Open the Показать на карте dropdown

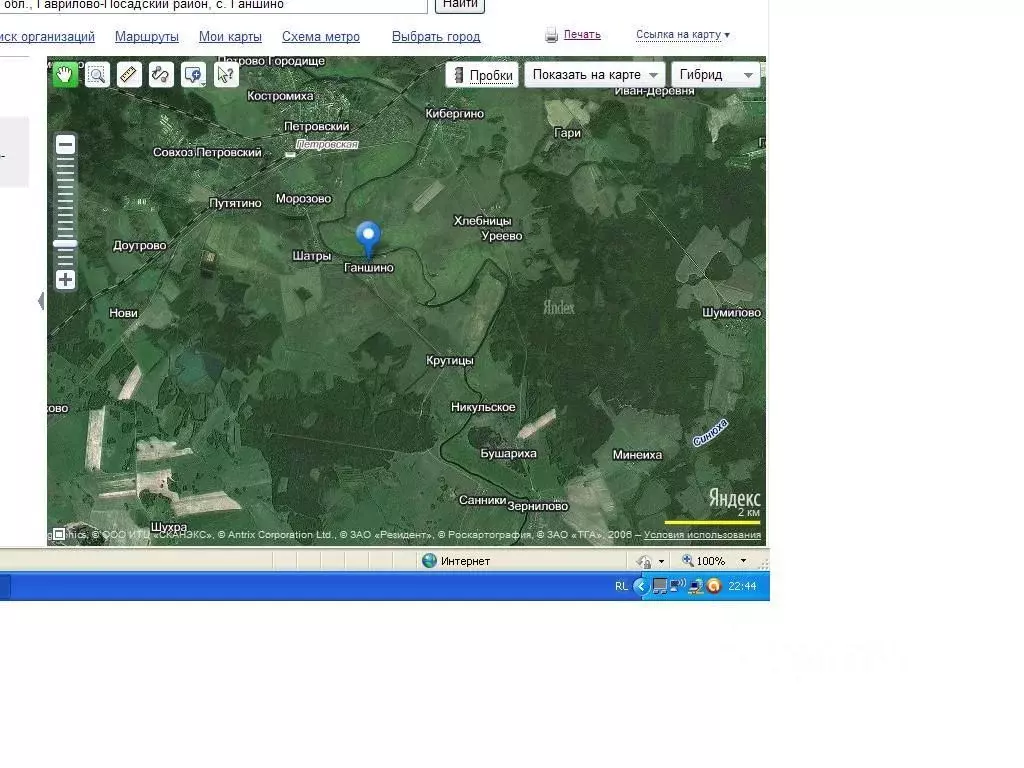coord(595,75)
